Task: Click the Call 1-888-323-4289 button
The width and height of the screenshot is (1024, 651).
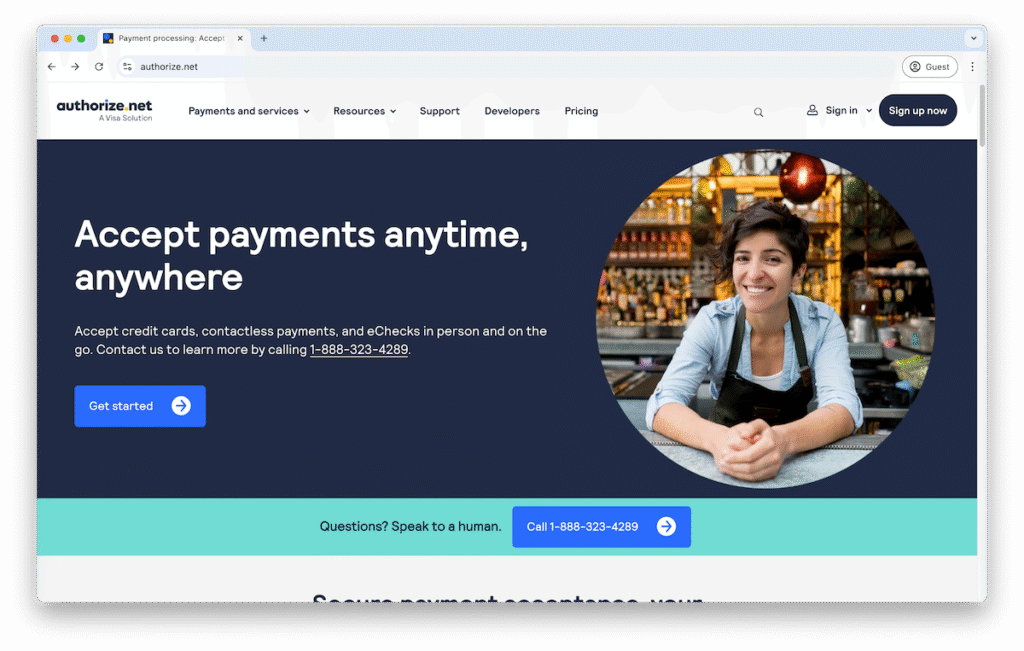Action: pos(601,527)
